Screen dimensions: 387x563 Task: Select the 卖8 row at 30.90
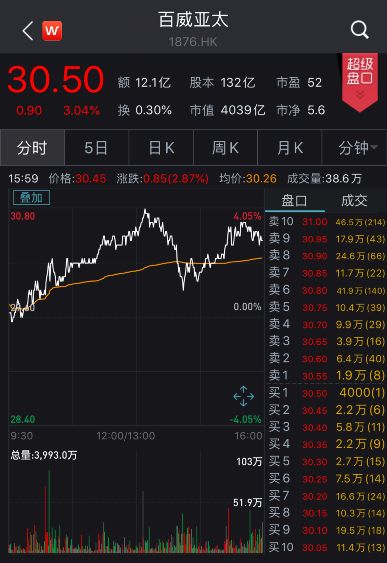click(x=327, y=256)
